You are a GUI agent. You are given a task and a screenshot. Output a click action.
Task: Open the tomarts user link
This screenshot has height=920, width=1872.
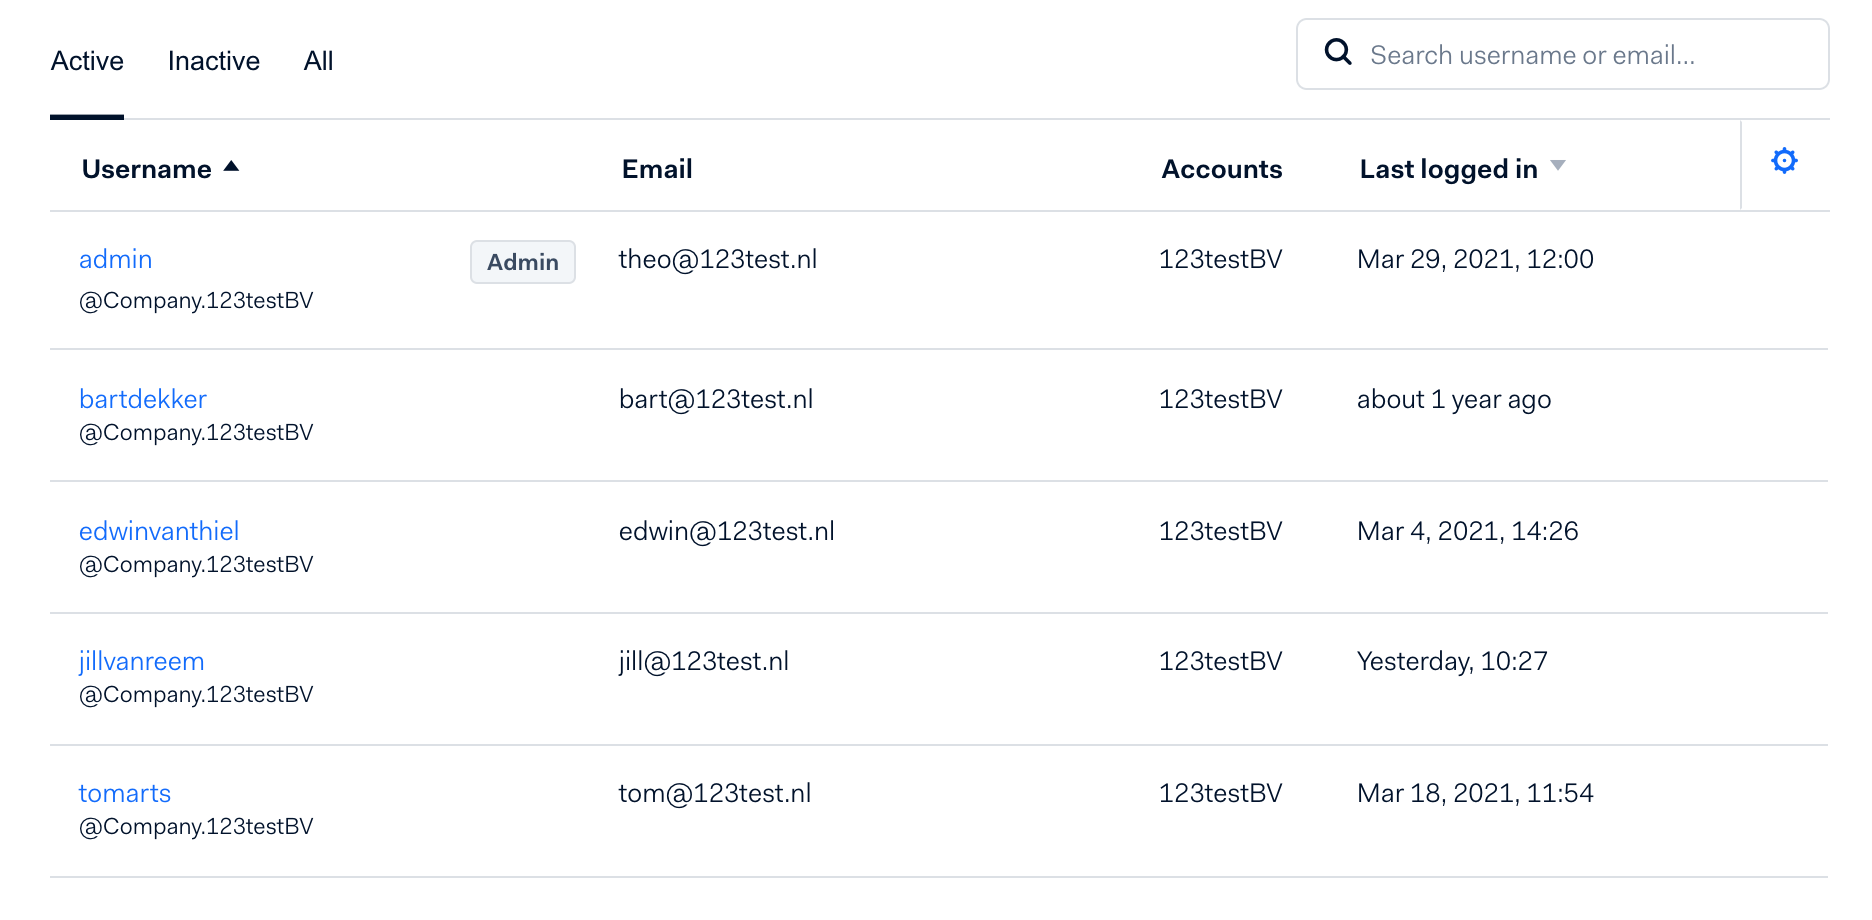[125, 793]
